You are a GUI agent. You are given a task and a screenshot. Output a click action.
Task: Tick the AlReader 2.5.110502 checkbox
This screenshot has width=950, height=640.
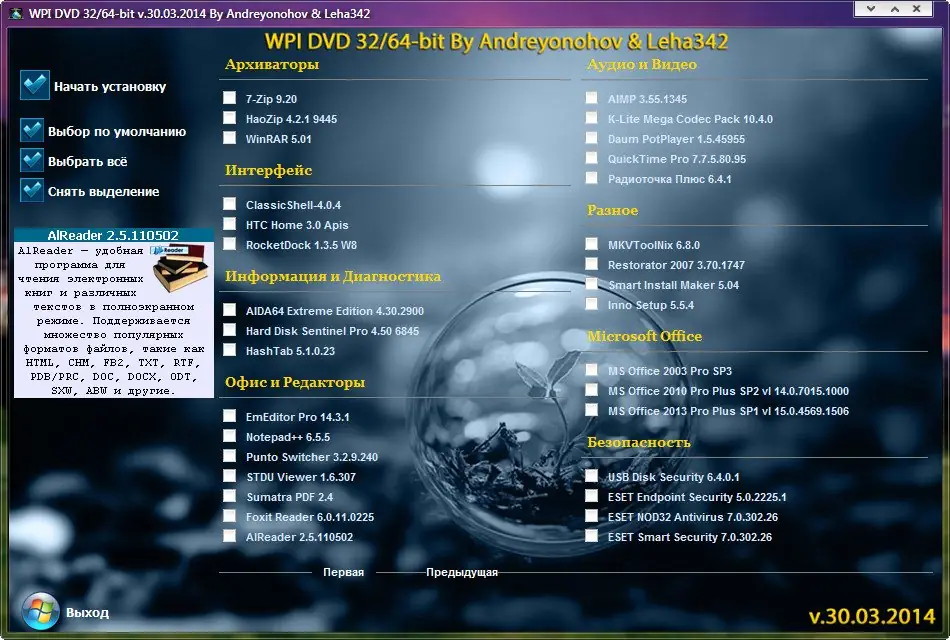pyautogui.click(x=230, y=536)
